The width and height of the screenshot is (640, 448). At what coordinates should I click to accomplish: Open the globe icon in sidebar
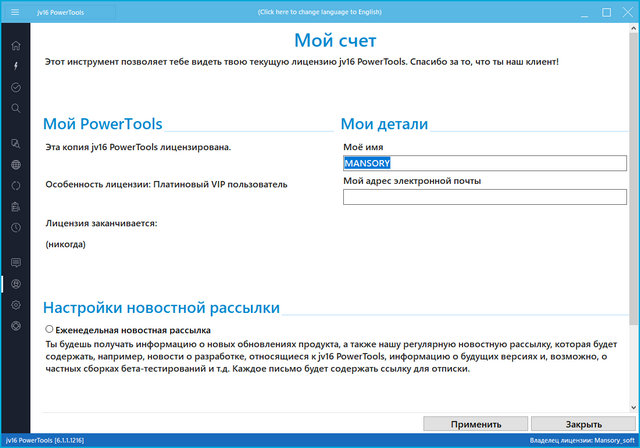point(15,165)
